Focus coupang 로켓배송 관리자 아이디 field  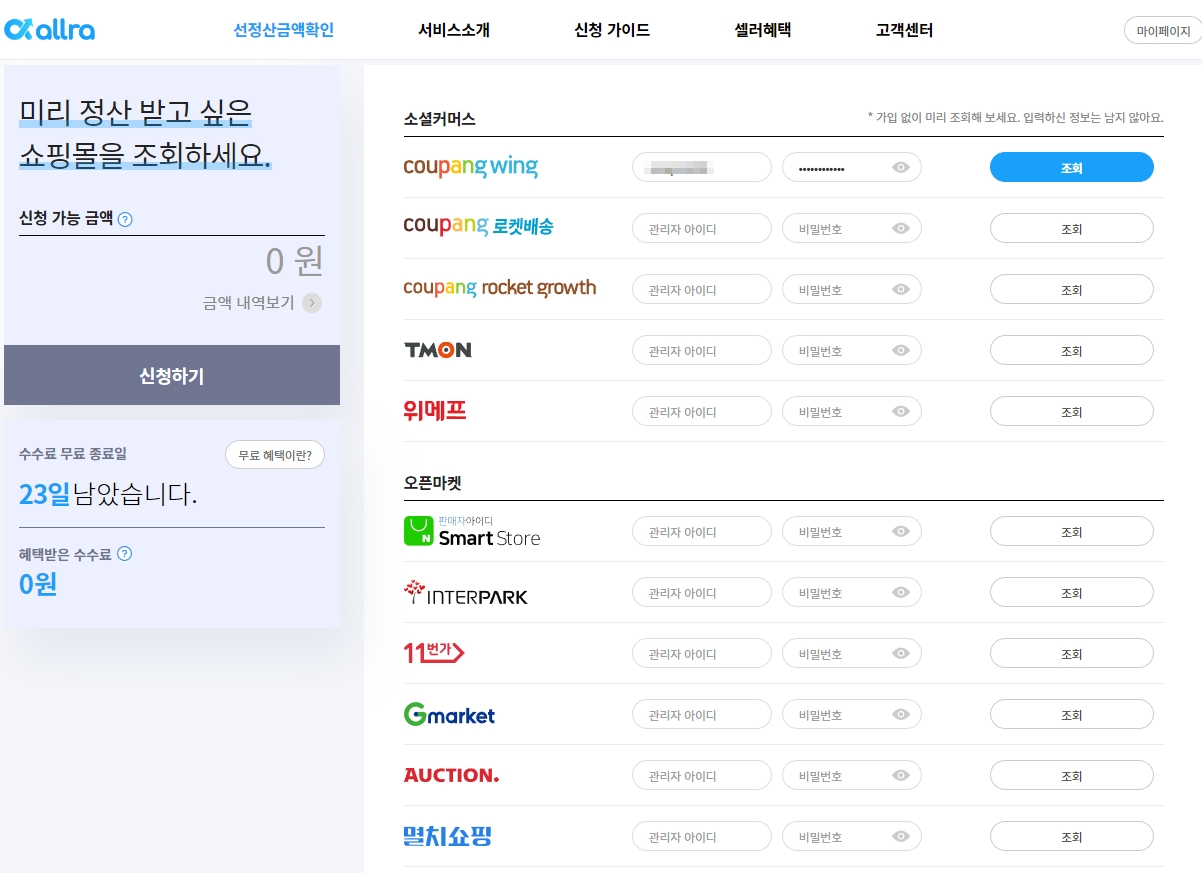pyautogui.click(x=702, y=229)
